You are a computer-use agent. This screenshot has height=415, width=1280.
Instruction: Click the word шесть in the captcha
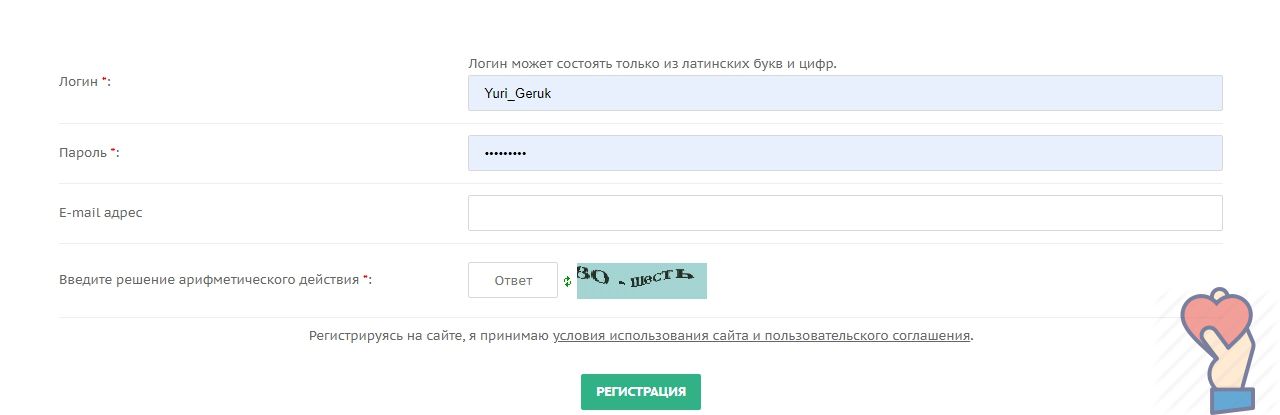pyautogui.click(x=660, y=278)
